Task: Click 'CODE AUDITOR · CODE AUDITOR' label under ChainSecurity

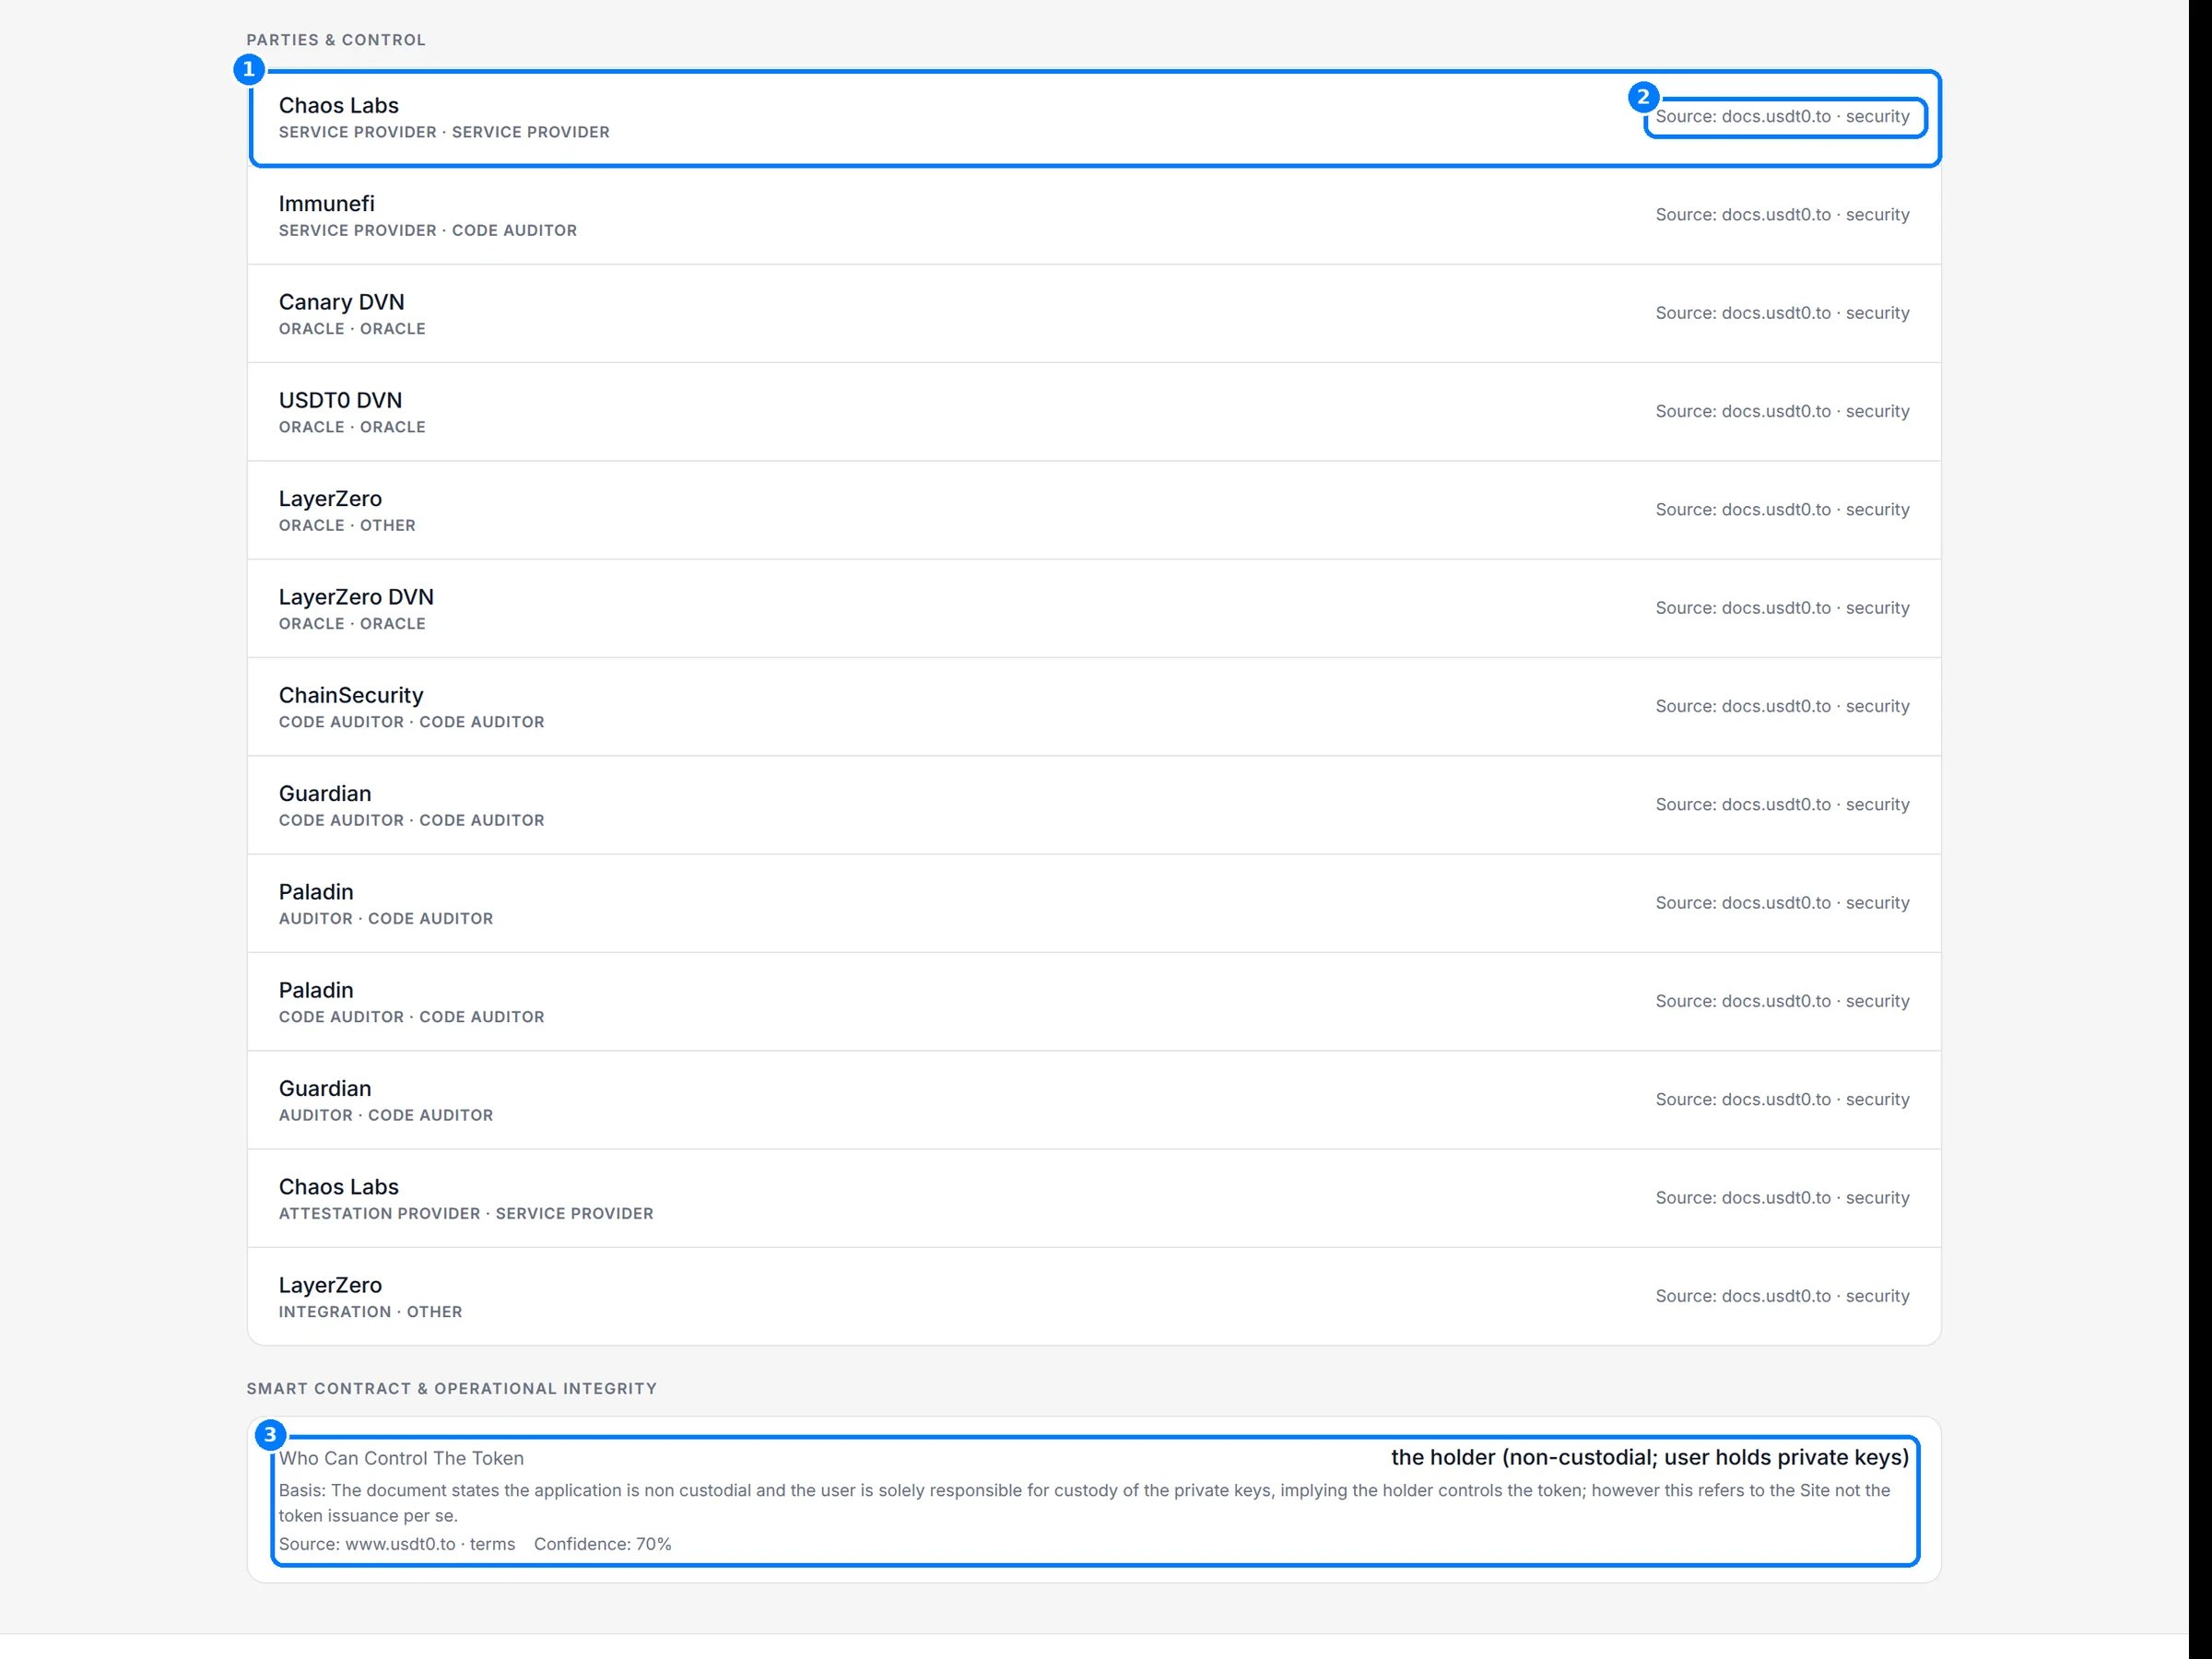Action: pos(412,722)
